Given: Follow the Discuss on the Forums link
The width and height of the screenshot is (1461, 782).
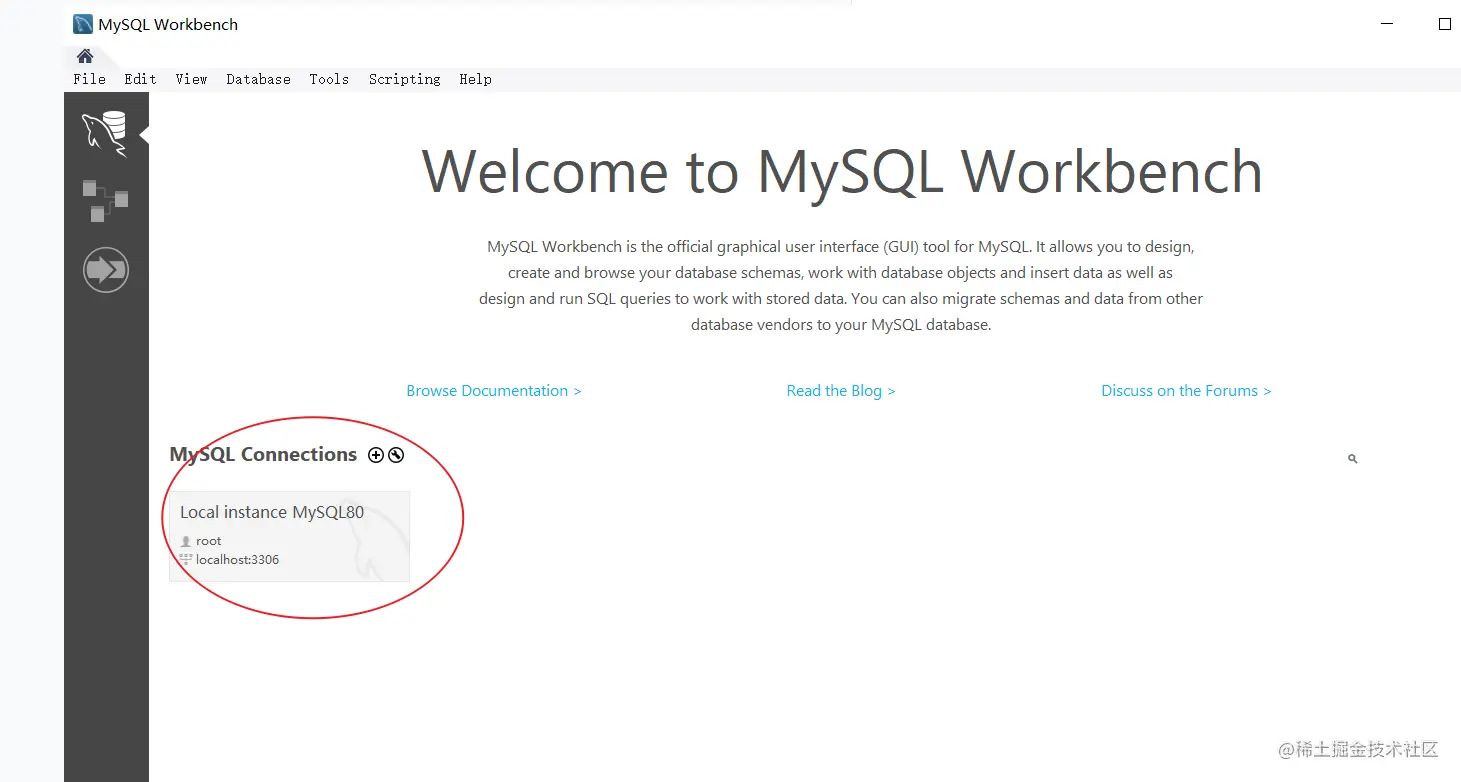Looking at the screenshot, I should click(x=1186, y=391).
